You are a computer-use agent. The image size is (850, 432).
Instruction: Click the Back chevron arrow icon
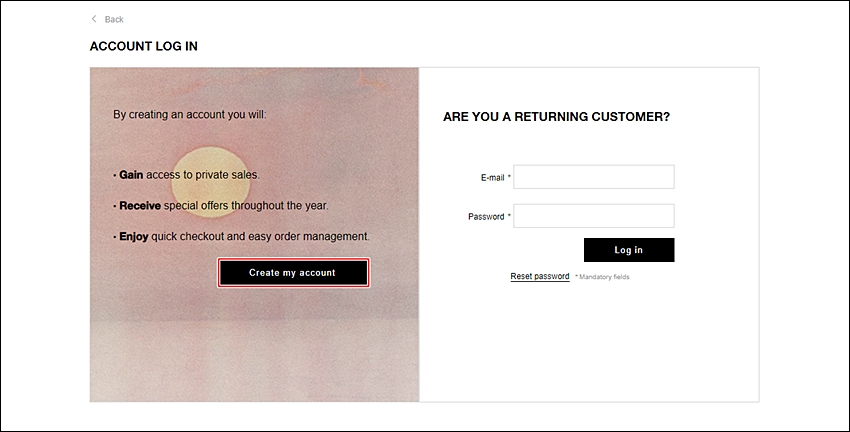(94, 19)
